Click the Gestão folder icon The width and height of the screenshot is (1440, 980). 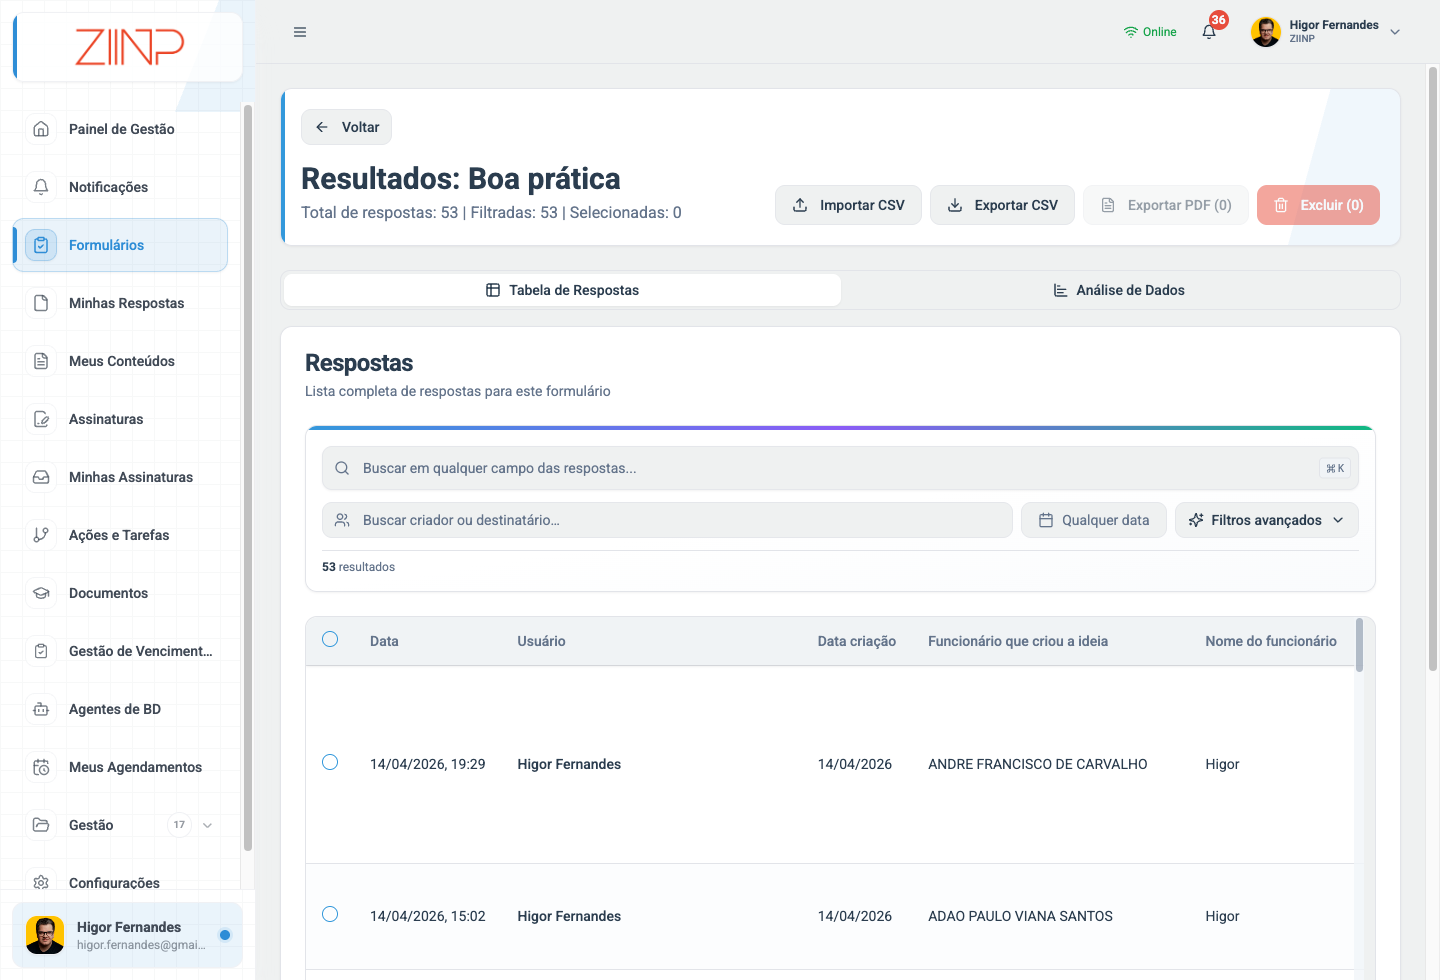tap(41, 825)
